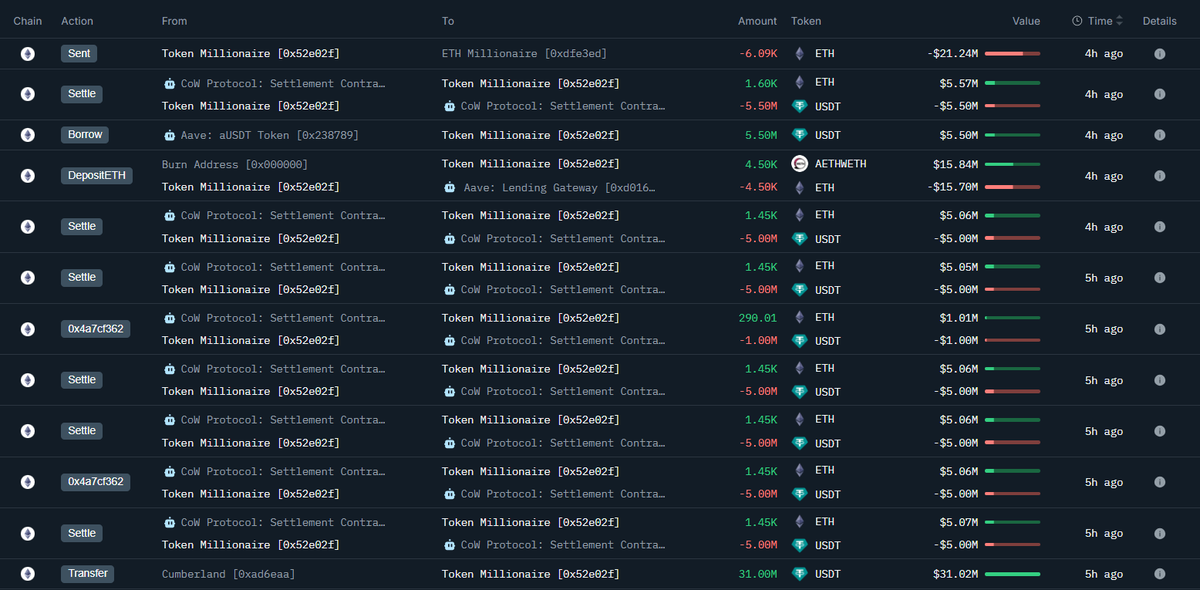
Task: Open details icon for the Borrow row
Action: click(1160, 135)
